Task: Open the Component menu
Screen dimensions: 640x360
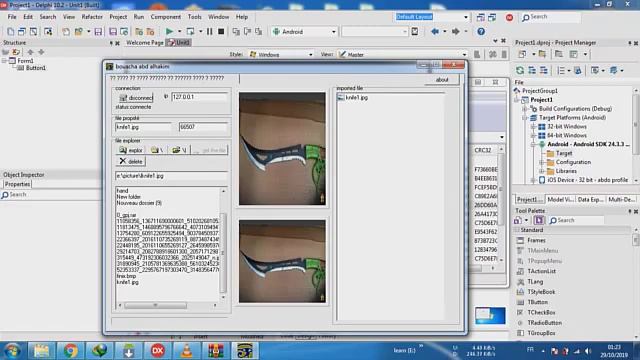Action: pos(166,17)
